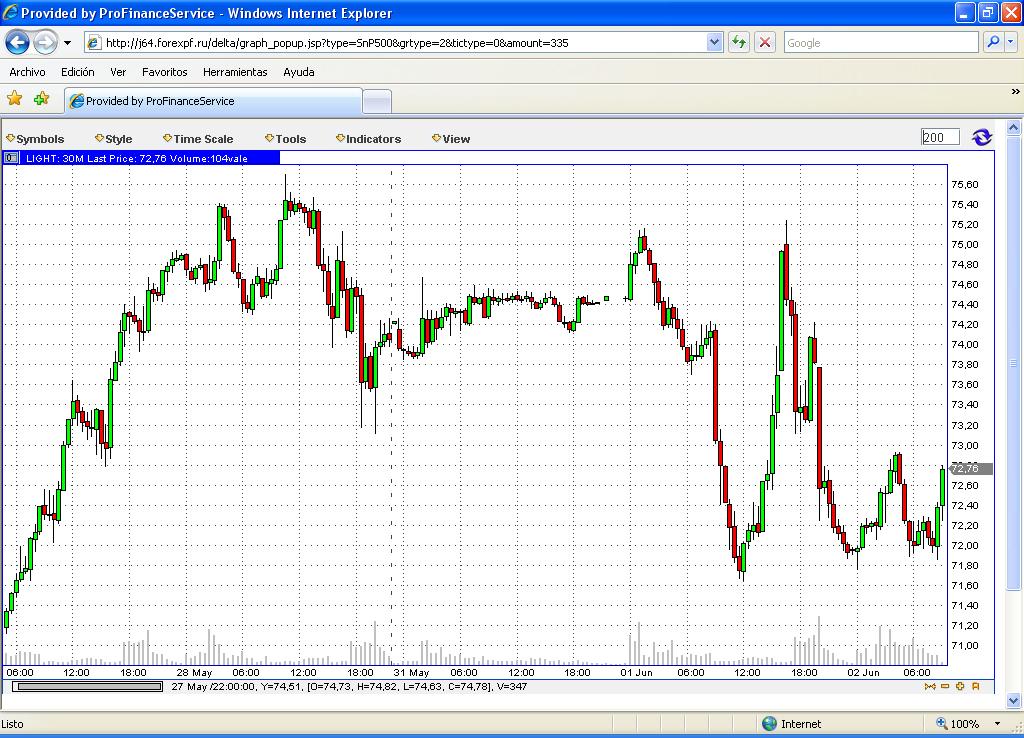
Task: Click the 01 Jun date axis label
Action: (636, 672)
